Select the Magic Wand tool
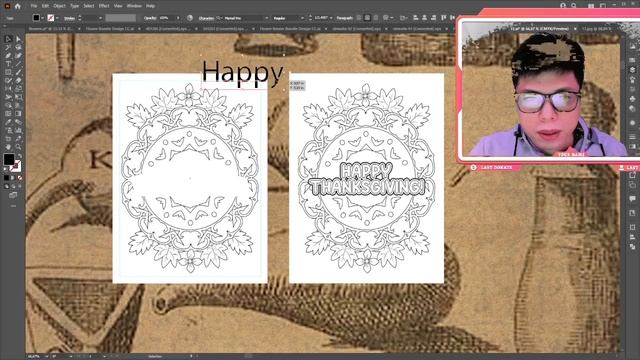The width and height of the screenshot is (640, 360). [x=8, y=47]
